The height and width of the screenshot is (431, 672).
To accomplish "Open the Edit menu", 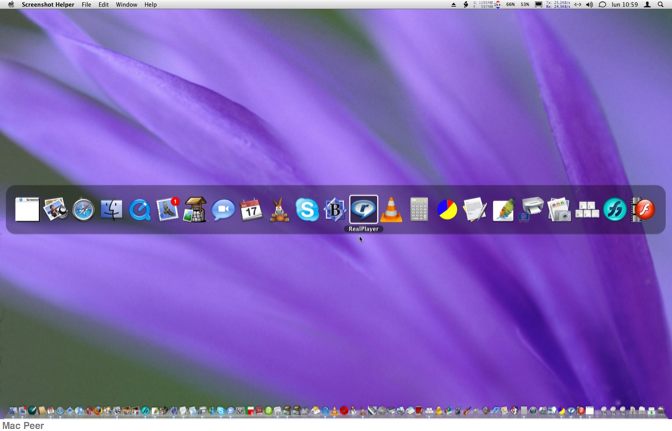I will pos(103,4).
